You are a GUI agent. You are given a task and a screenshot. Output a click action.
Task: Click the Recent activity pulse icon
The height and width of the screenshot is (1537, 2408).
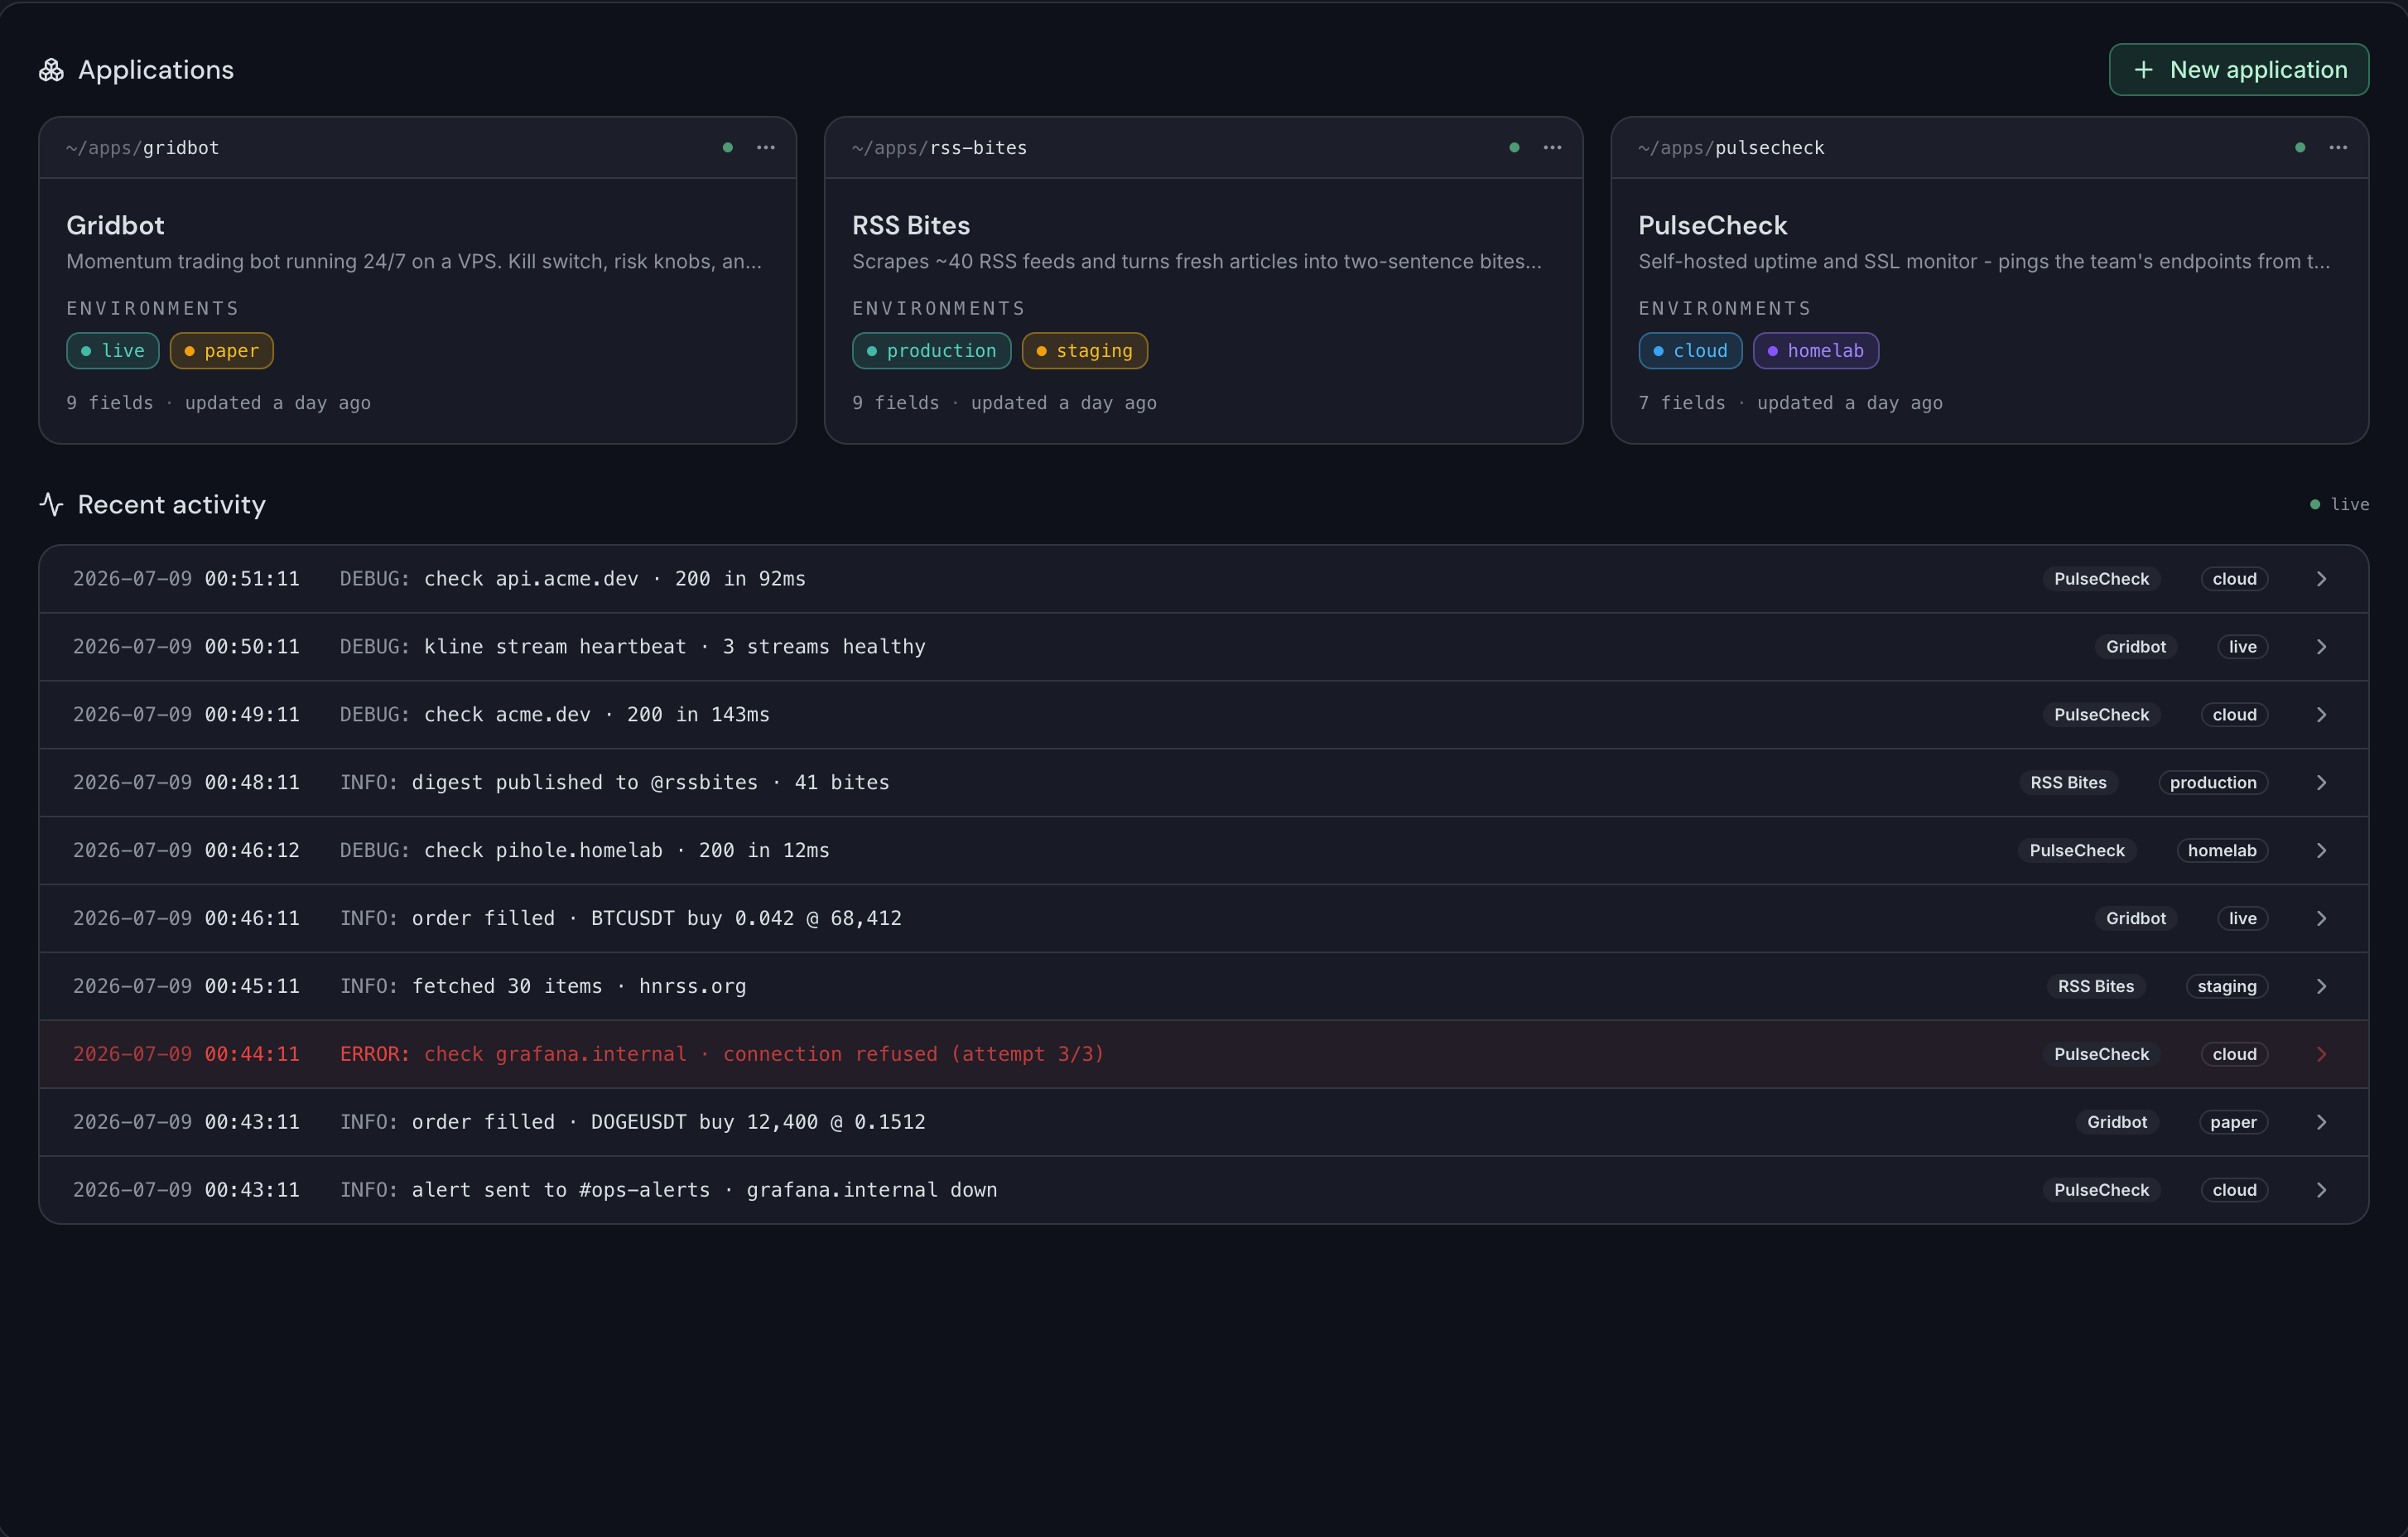coord(51,504)
